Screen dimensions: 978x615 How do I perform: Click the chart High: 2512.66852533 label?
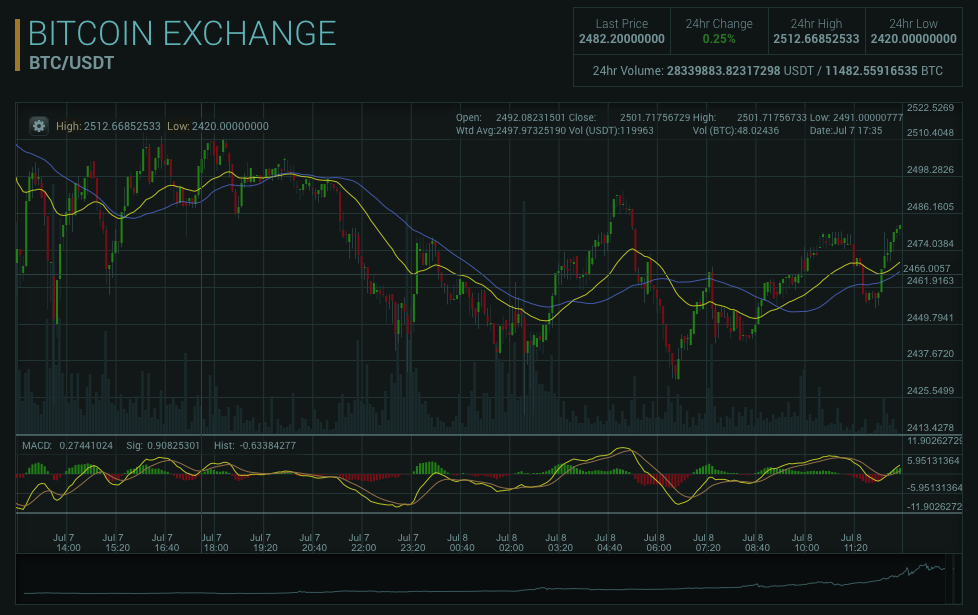tap(109, 126)
